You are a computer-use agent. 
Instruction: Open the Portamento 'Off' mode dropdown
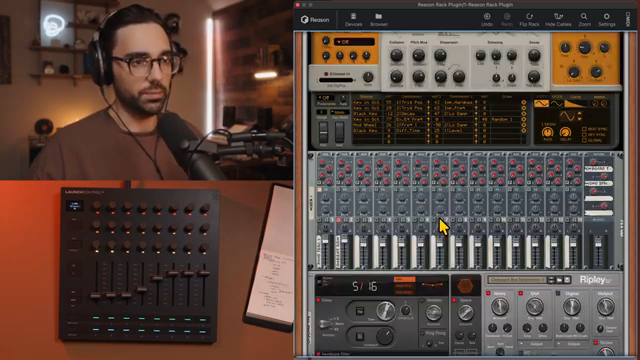pyautogui.click(x=326, y=98)
